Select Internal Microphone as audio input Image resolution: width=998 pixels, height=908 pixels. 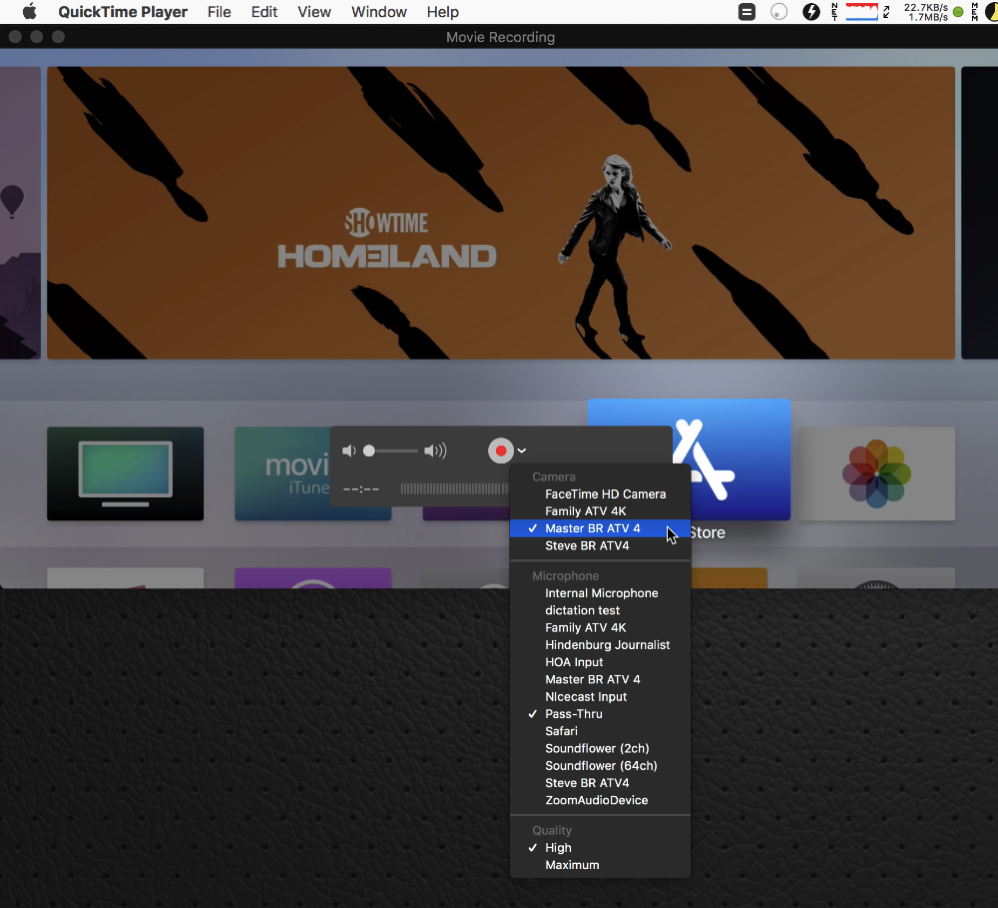[601, 593]
